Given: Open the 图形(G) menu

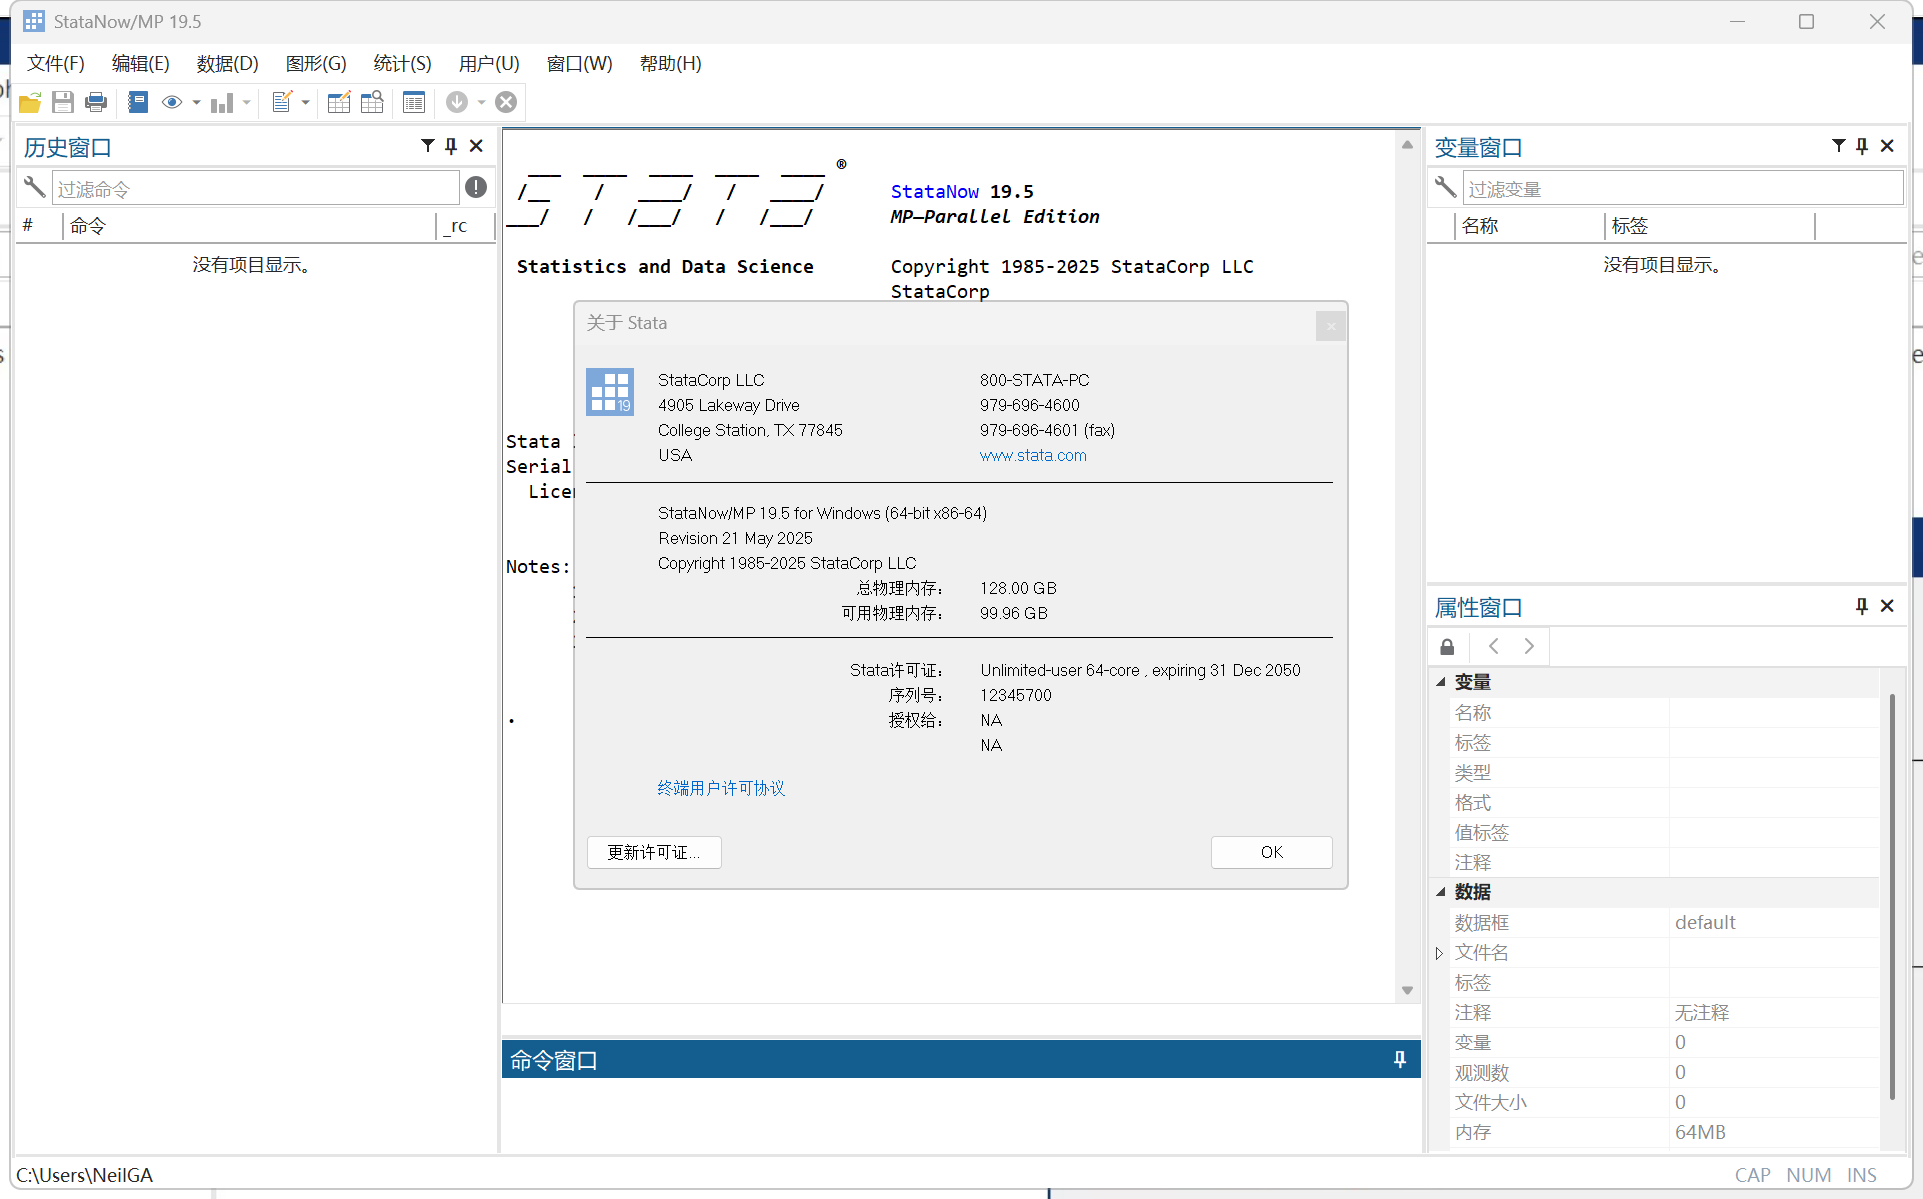Looking at the screenshot, I should click(x=315, y=64).
